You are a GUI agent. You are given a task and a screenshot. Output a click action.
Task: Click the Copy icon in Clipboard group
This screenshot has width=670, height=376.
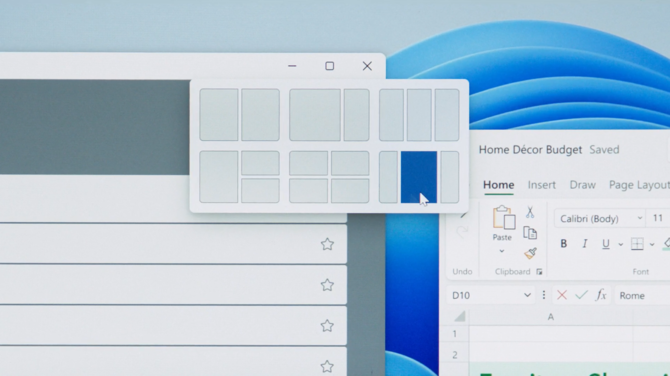click(530, 233)
